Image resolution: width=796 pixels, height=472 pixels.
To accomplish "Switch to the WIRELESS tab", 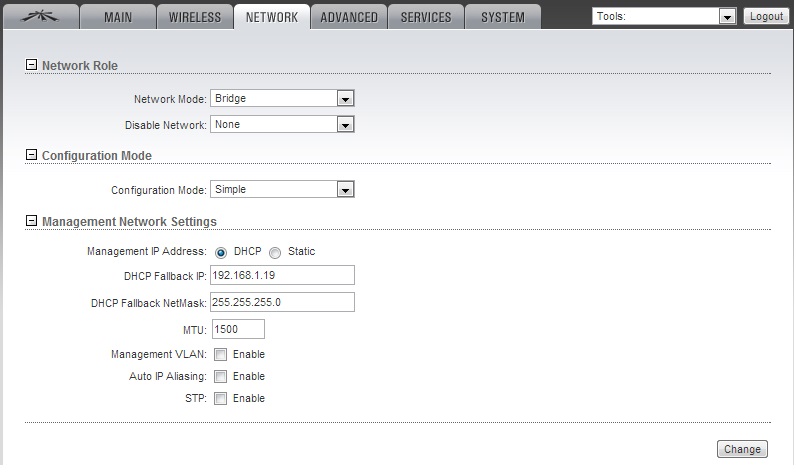I will coord(195,17).
